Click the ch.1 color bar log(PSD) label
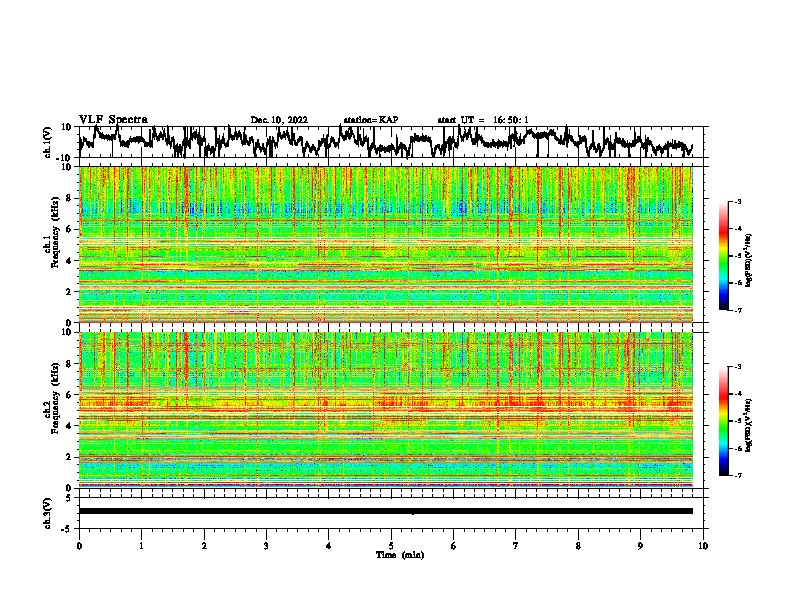Screen dimensions: 792x612 [749, 261]
